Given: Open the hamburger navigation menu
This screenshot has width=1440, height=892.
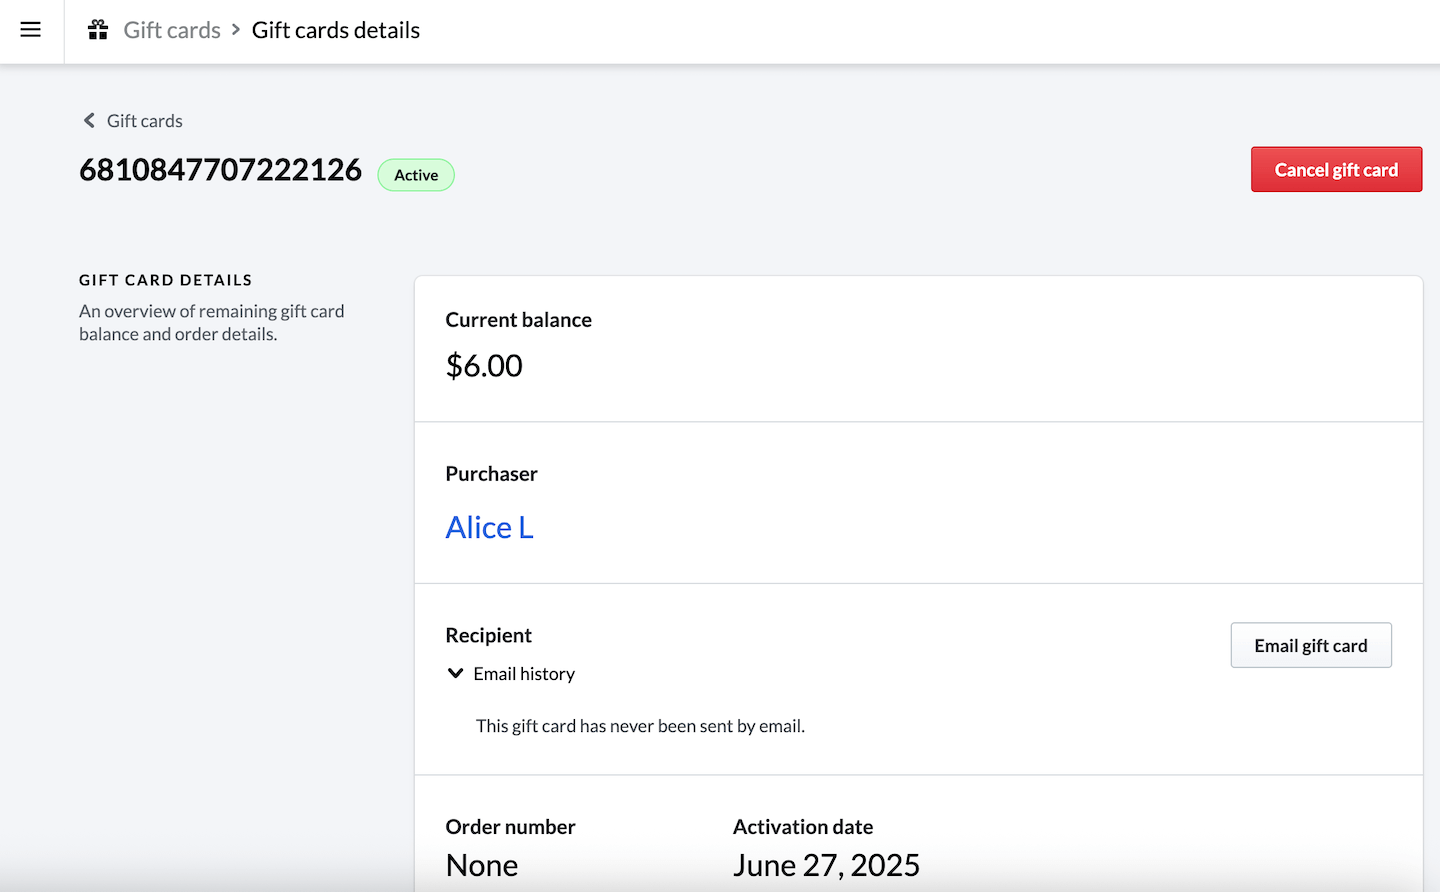Looking at the screenshot, I should 31,30.
